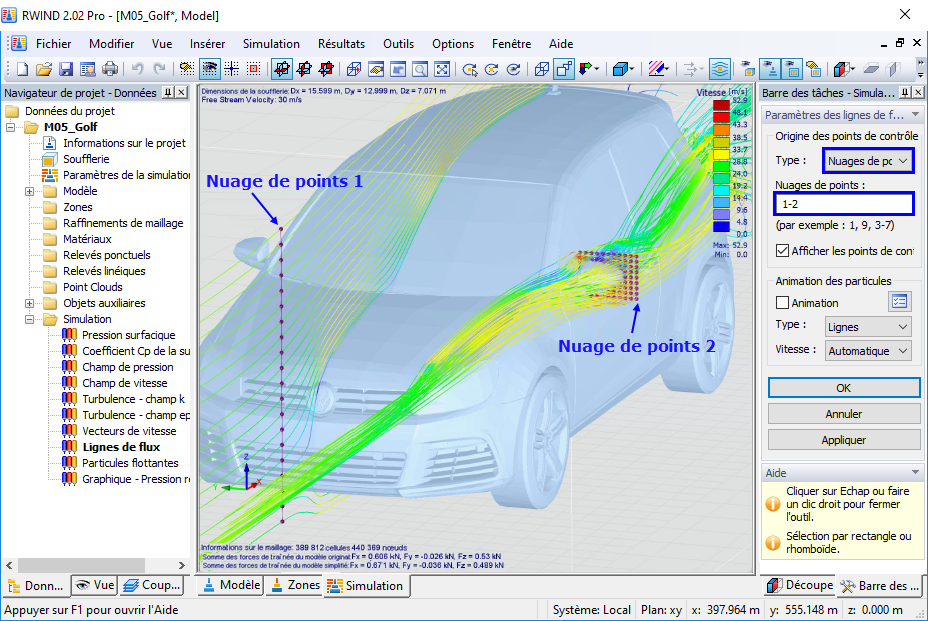Screen dimensions: 928x621
Task: Click the Redo arrow icon
Action: [159, 69]
